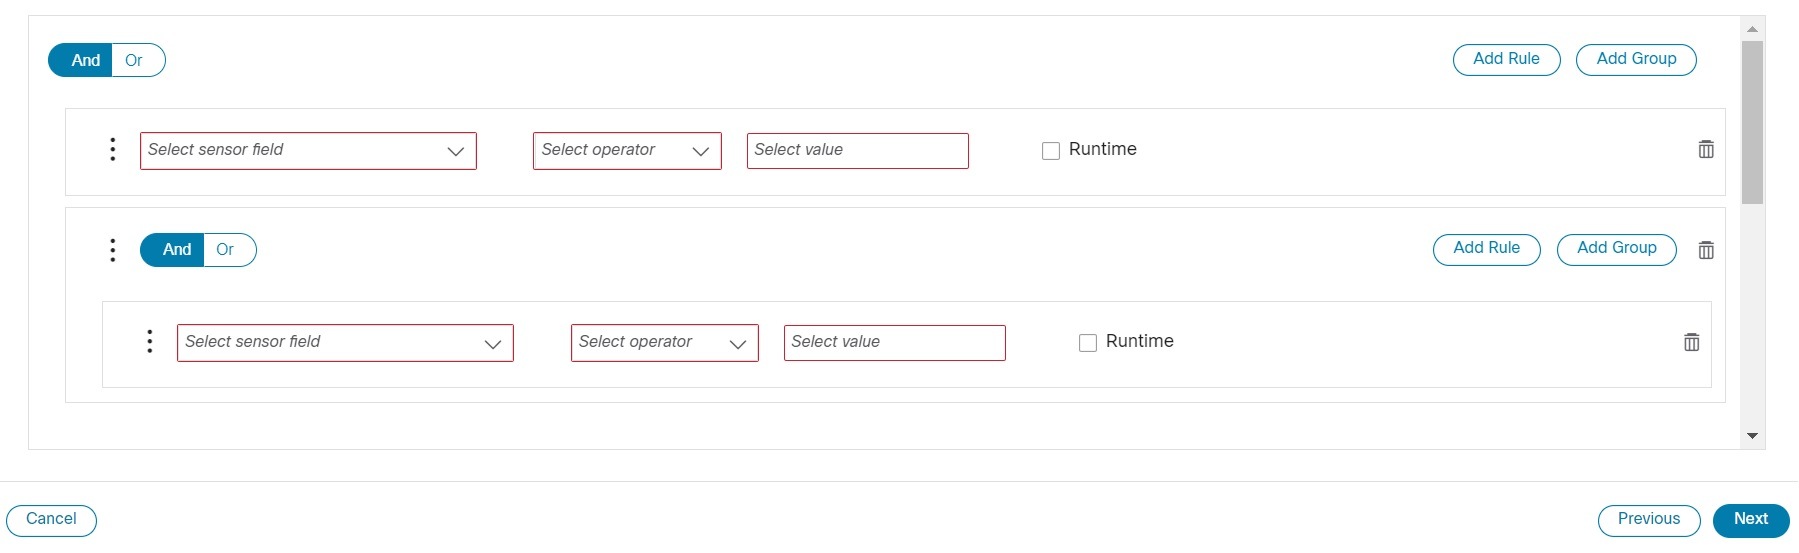Screen dimensions: 1799x553
Task: Click Next to proceed
Action: pos(1751,520)
